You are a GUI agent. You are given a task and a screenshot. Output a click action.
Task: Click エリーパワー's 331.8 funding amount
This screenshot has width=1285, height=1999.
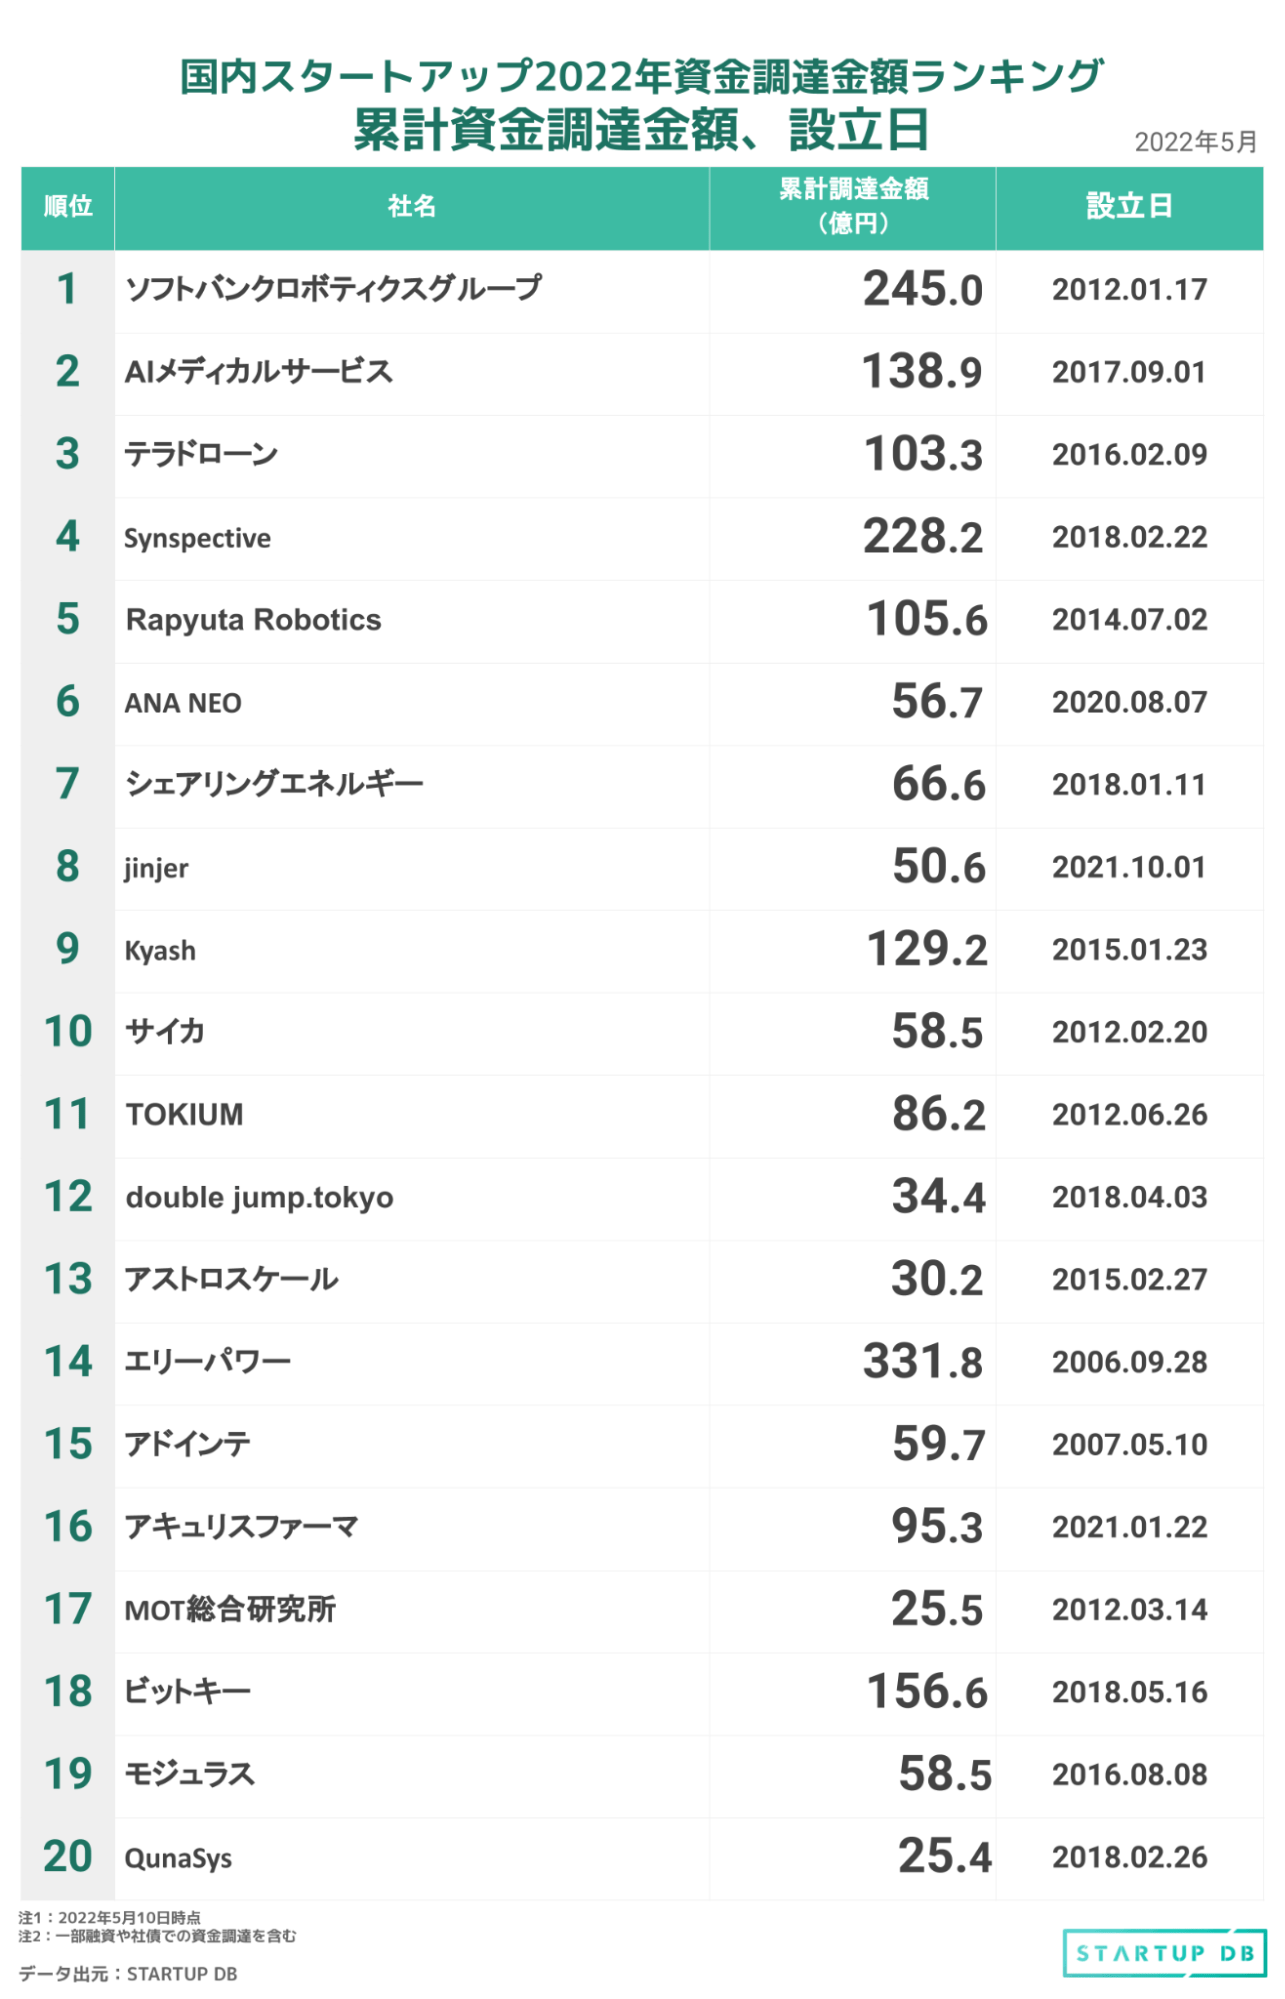[x=923, y=1362]
